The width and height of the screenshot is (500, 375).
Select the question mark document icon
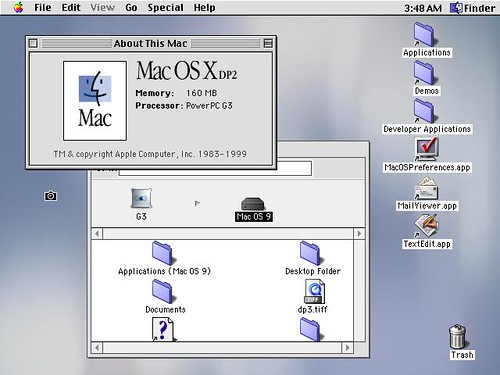point(163,329)
